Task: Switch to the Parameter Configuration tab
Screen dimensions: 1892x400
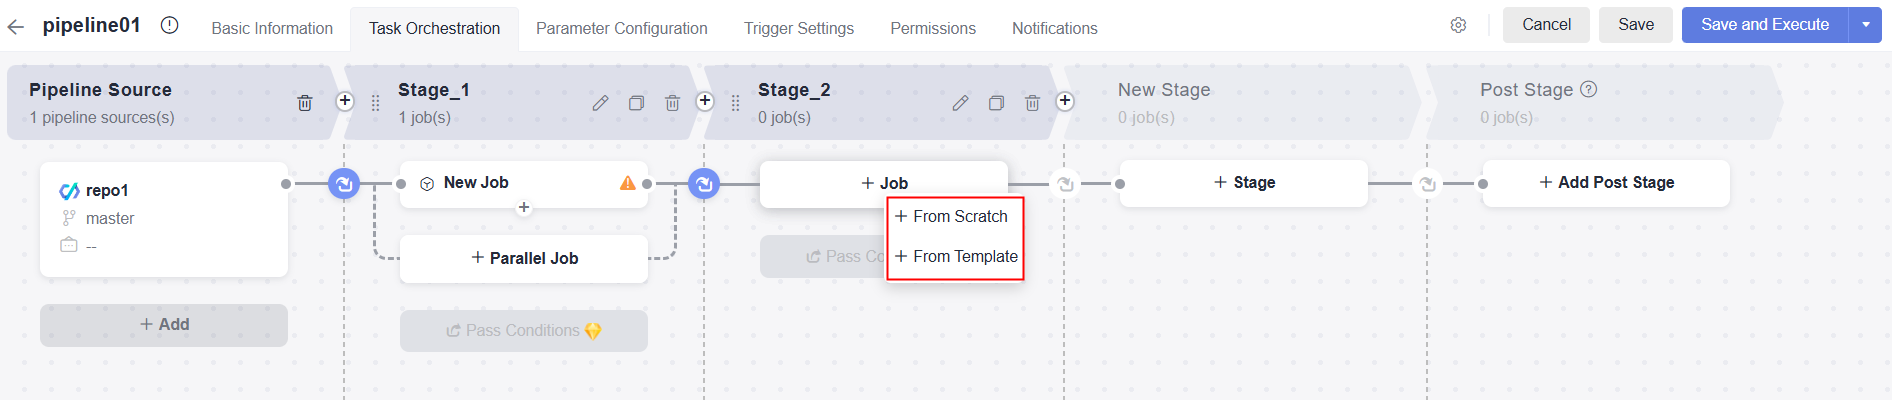Action: pyautogui.click(x=621, y=29)
